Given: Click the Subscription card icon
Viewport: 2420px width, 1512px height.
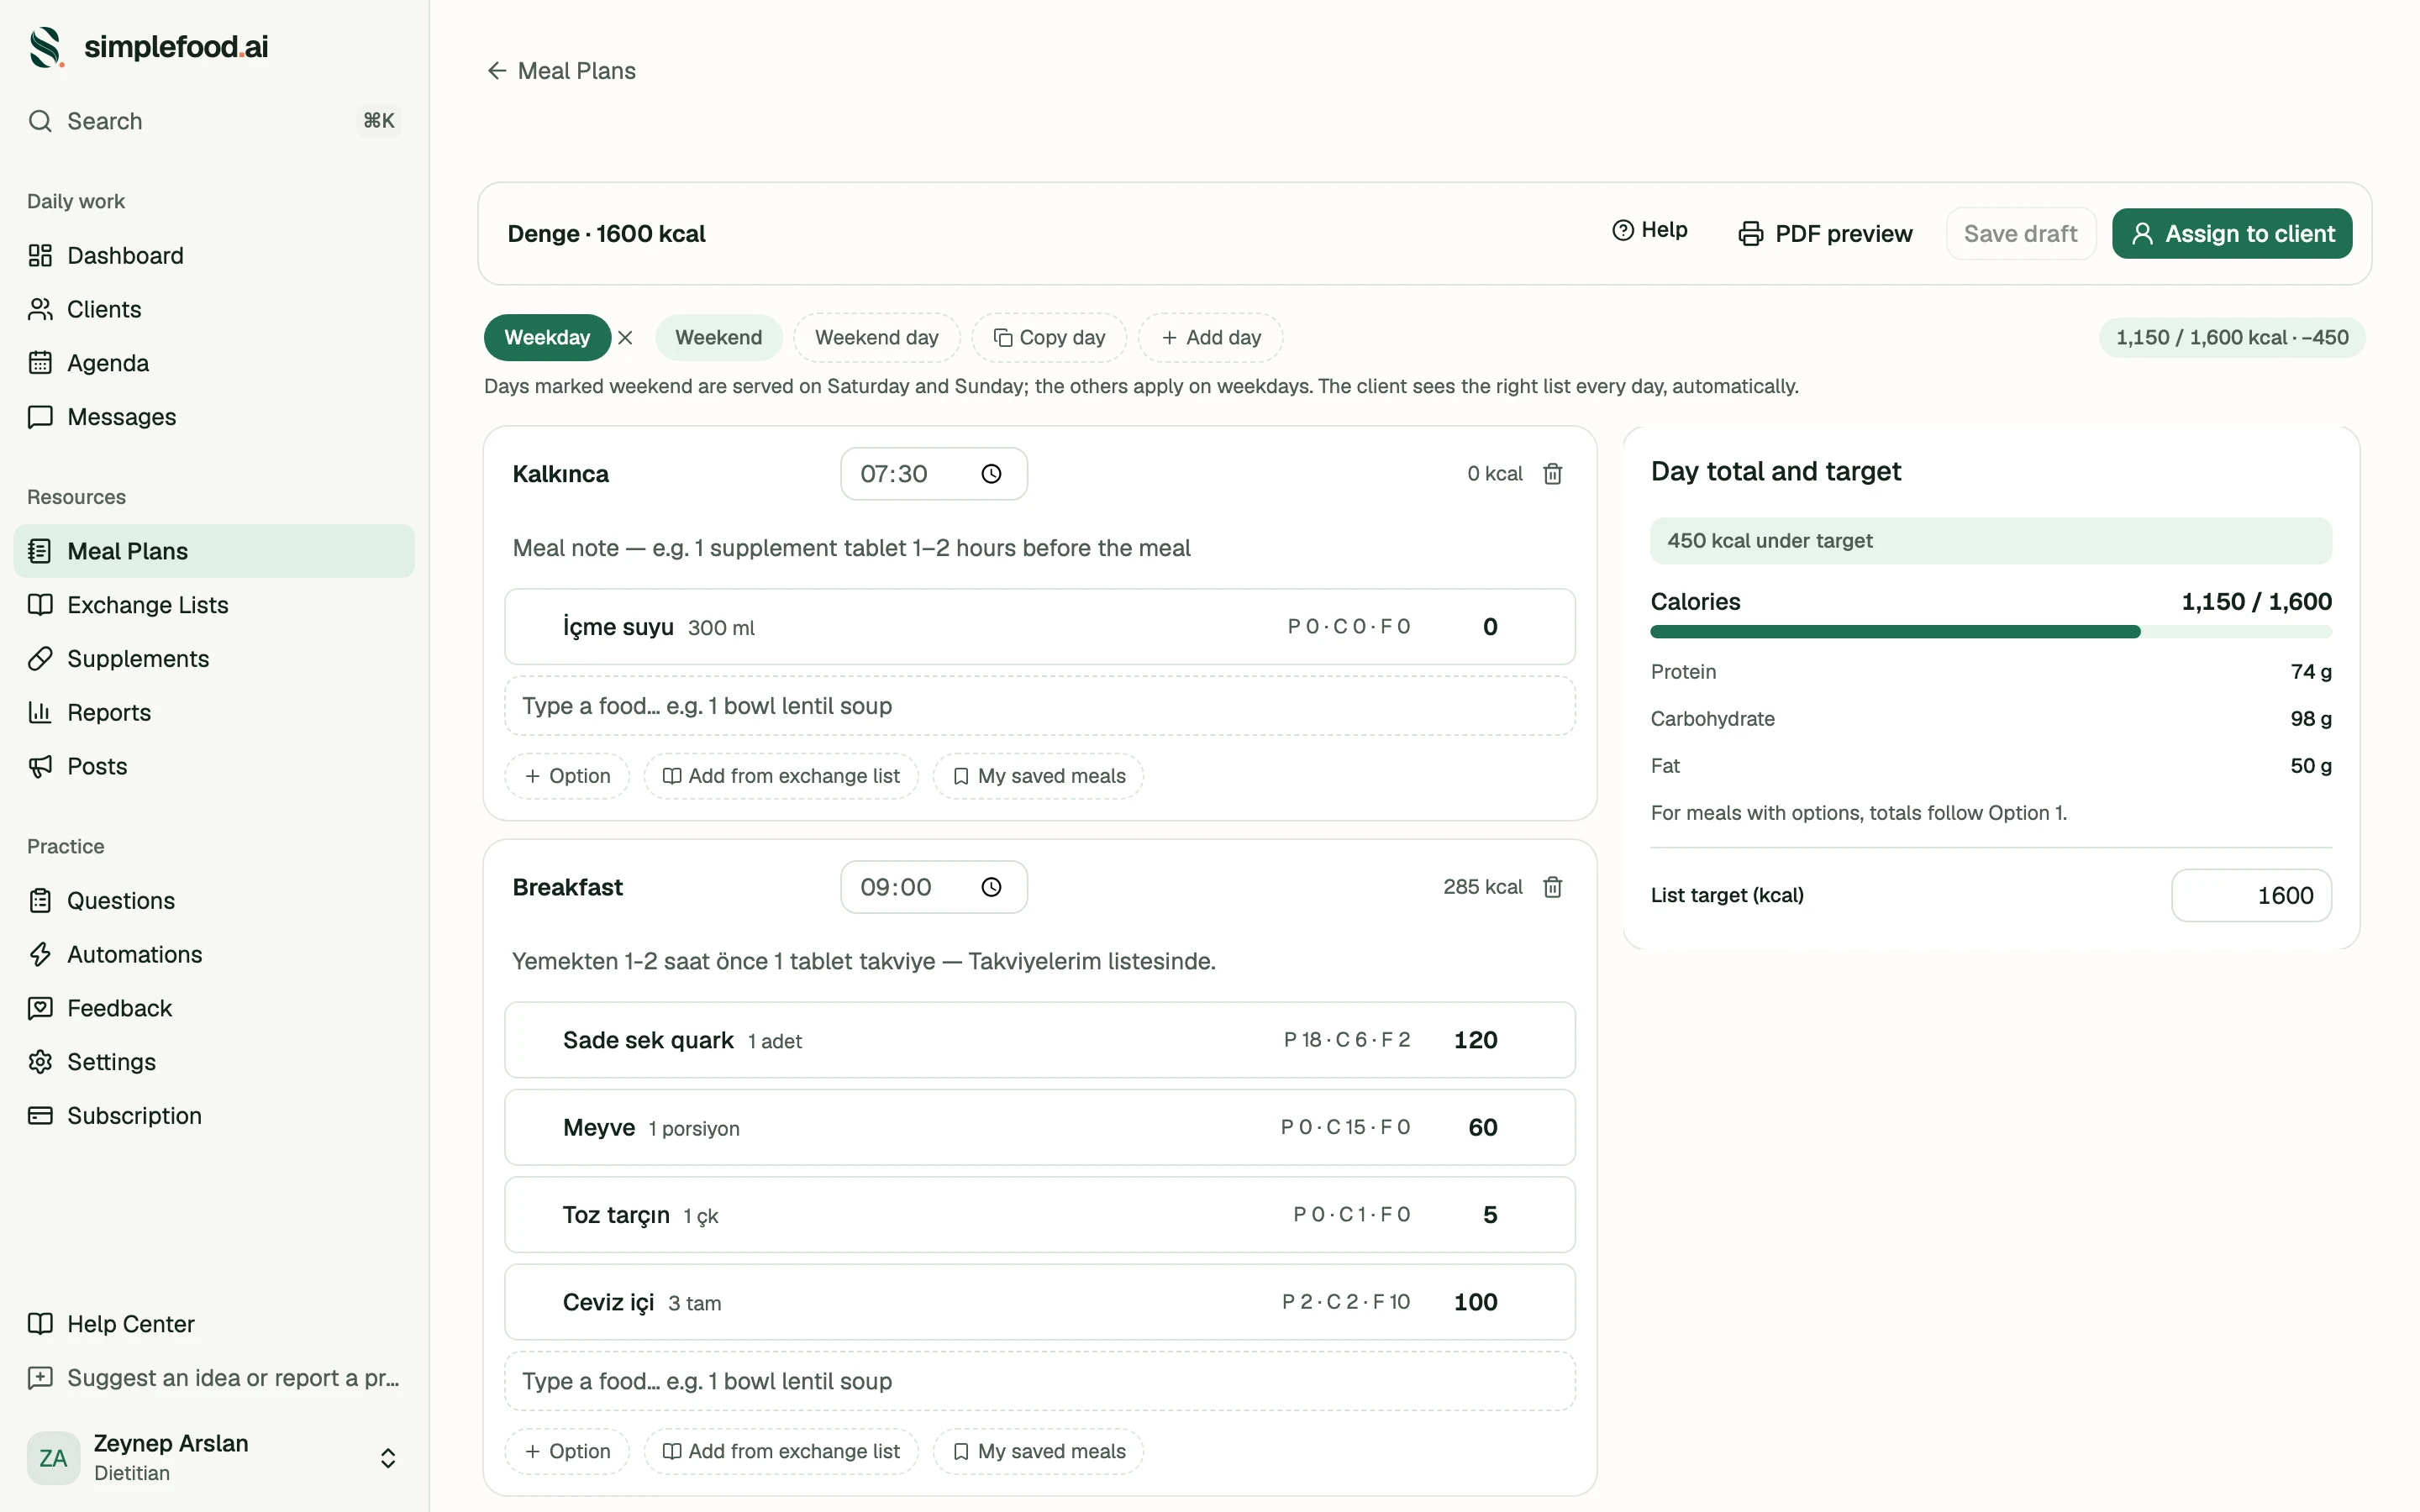Looking at the screenshot, I should [40, 1116].
